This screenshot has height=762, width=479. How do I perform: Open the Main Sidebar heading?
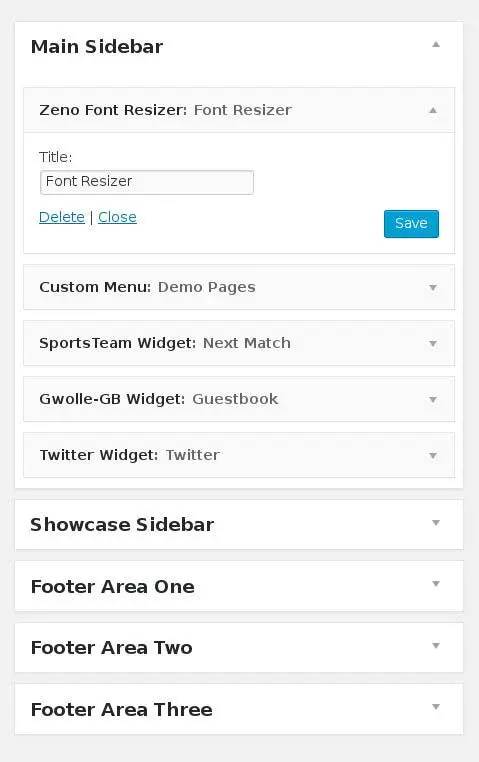tap(97, 47)
